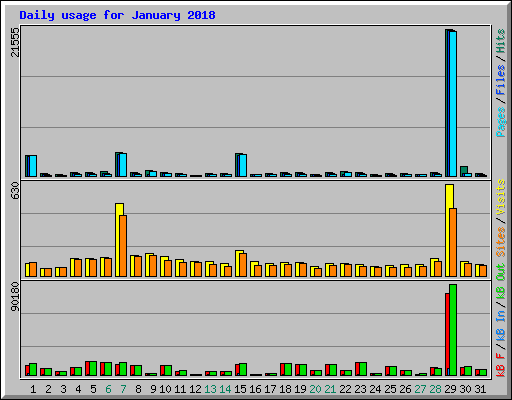Click the 21555 y-axis value
Screen dimensions: 512x400
15,42
